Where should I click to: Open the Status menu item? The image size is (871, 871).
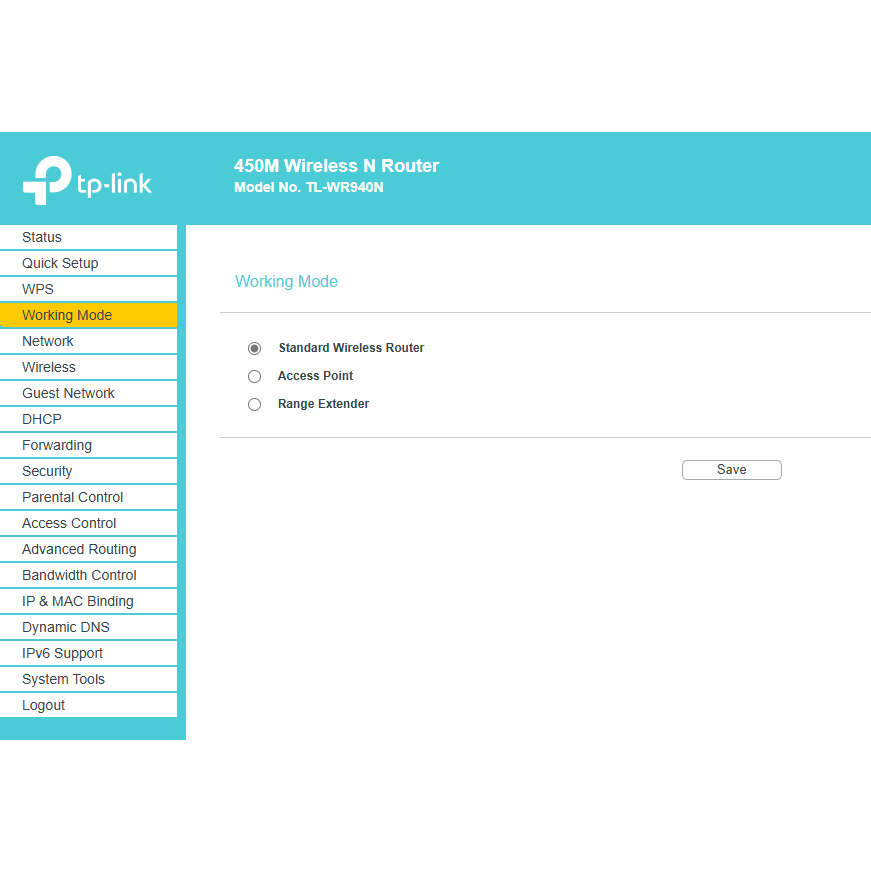[42, 237]
